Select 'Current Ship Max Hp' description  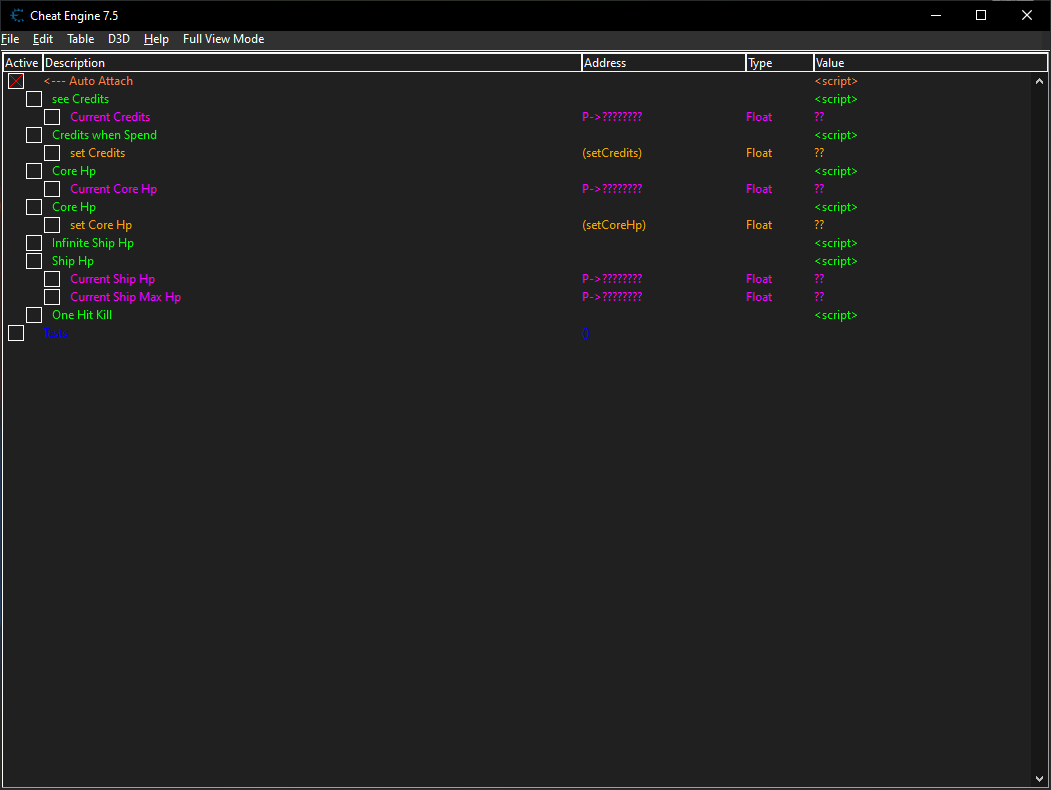(125, 298)
